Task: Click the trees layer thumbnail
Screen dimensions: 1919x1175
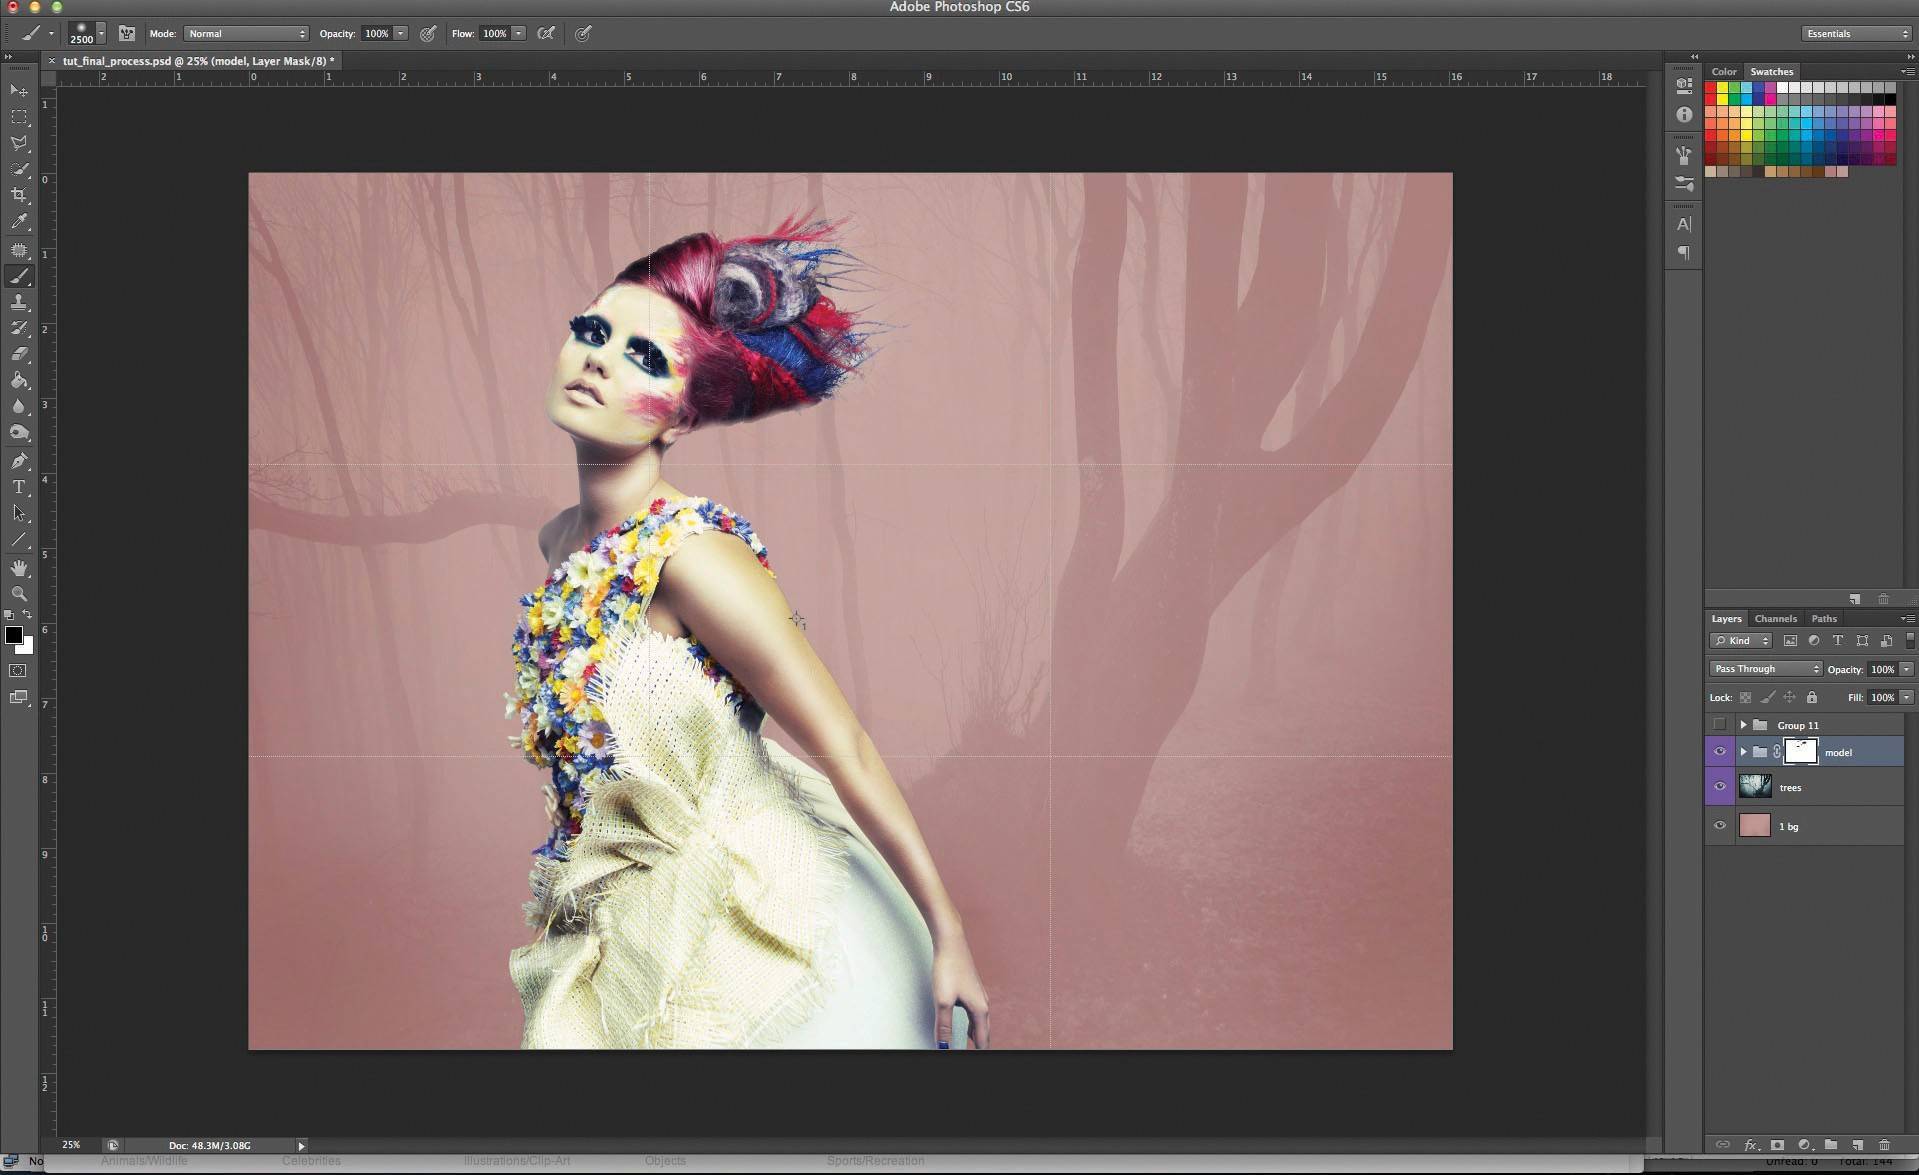Action: 1755,787
